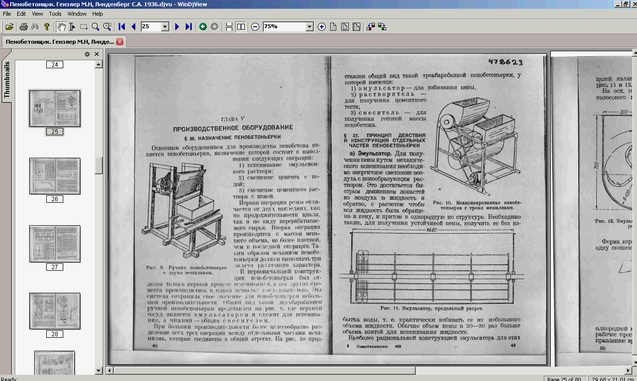Open Find with the binoculars icon
The width and height of the screenshot is (637, 381).
35,27
